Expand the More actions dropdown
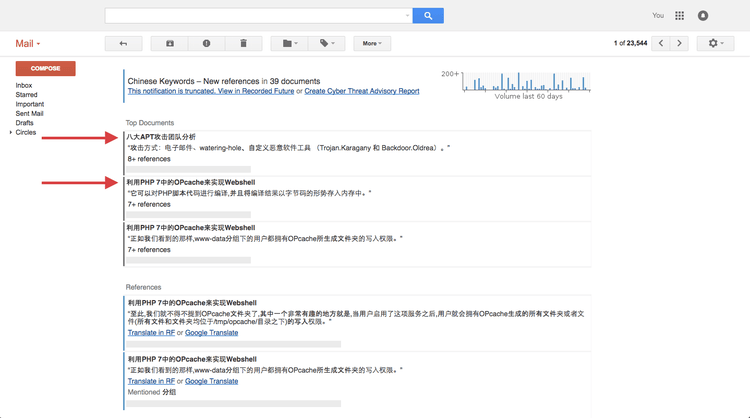This screenshot has height=418, width=750. 372,43
